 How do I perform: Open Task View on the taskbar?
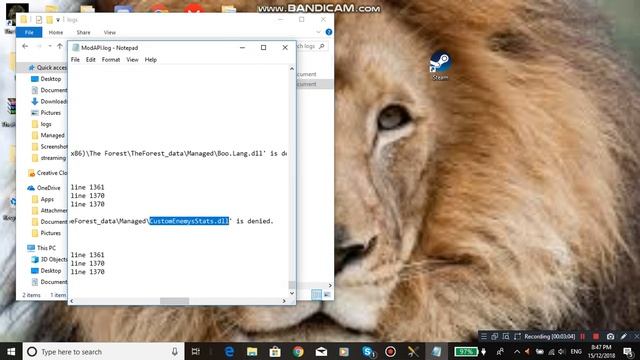(x=196, y=351)
